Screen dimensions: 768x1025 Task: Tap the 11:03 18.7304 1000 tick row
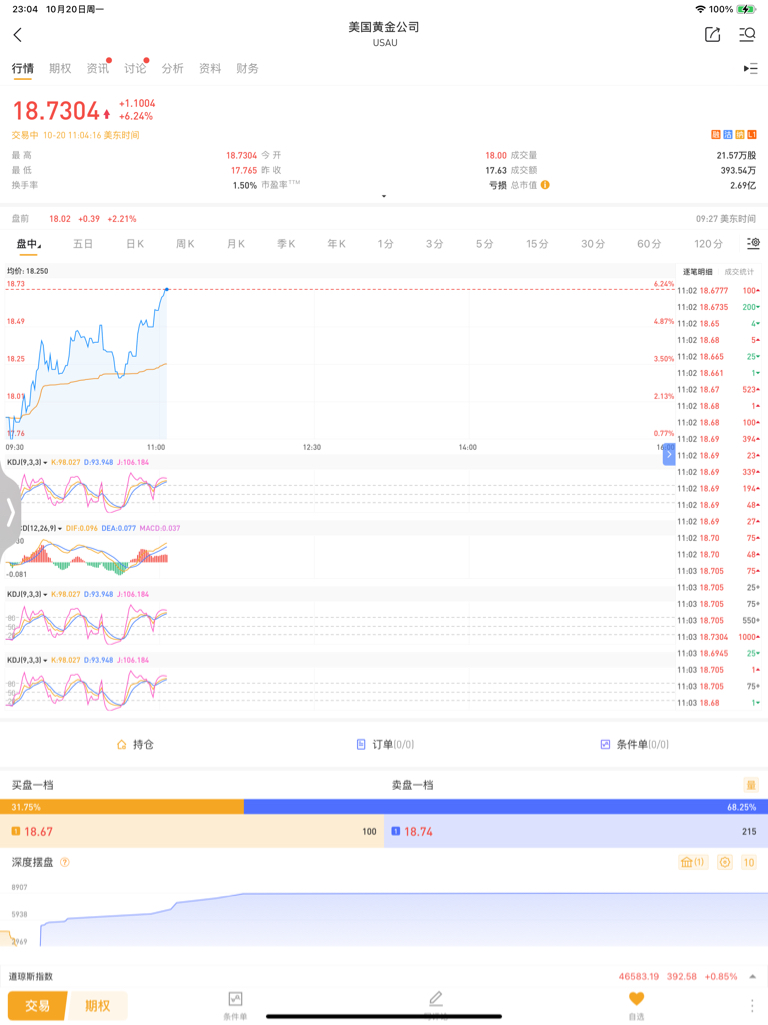pos(718,637)
